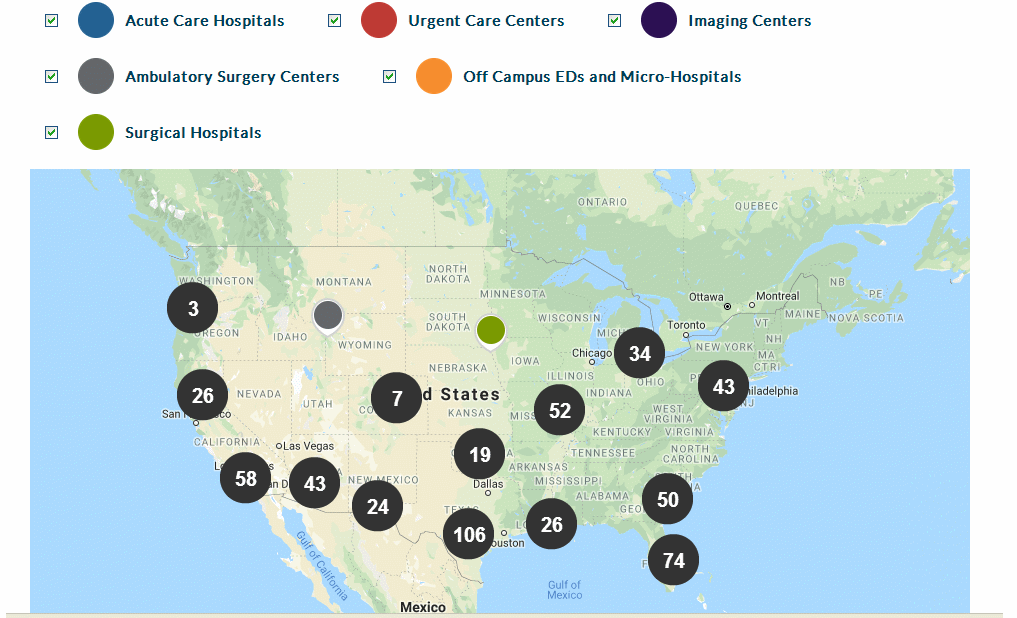Viewport: 1017px width, 618px height.
Task: Click the cluster marker labeled 19 near Oklahoma
Action: pyautogui.click(x=479, y=454)
